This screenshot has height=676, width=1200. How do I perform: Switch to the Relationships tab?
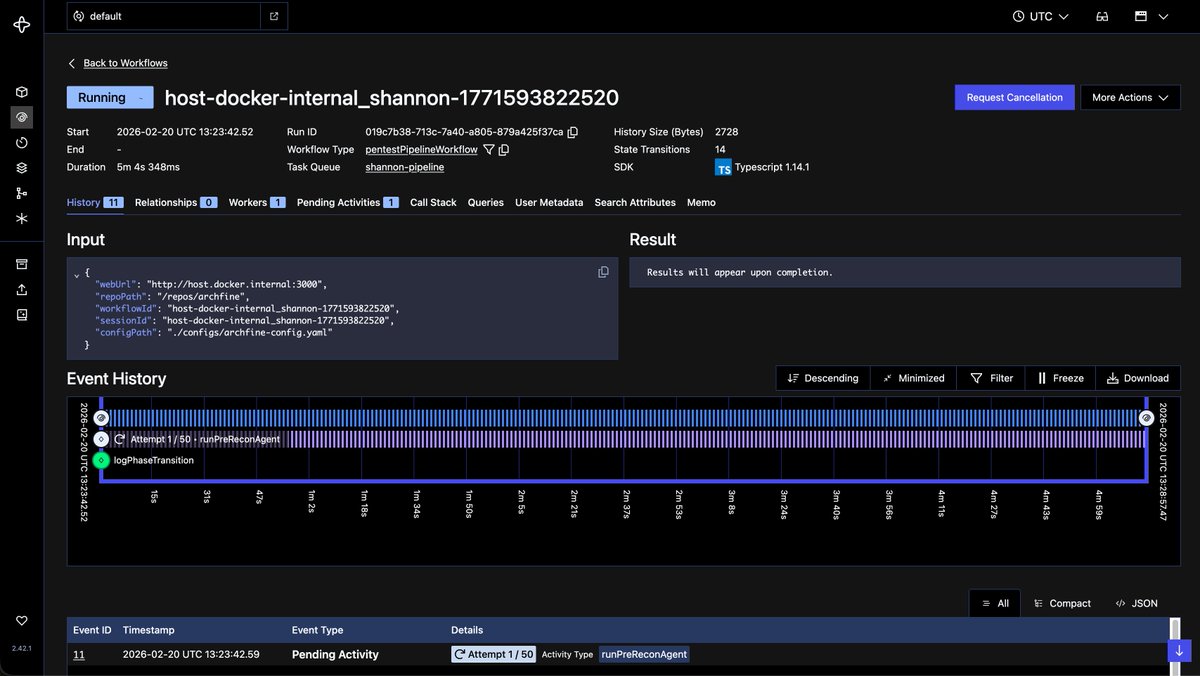coord(176,202)
